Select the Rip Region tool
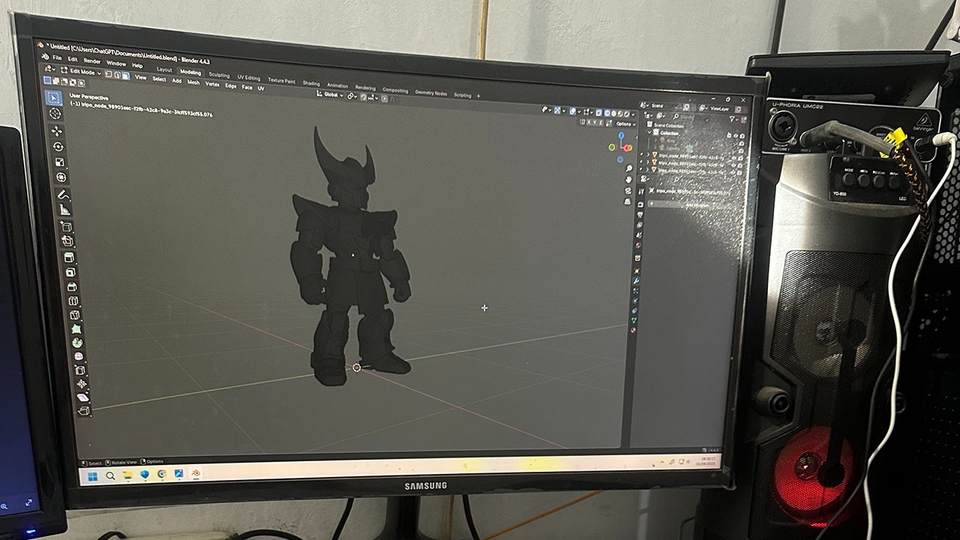Screen dimensions: 960x540 click(83, 410)
